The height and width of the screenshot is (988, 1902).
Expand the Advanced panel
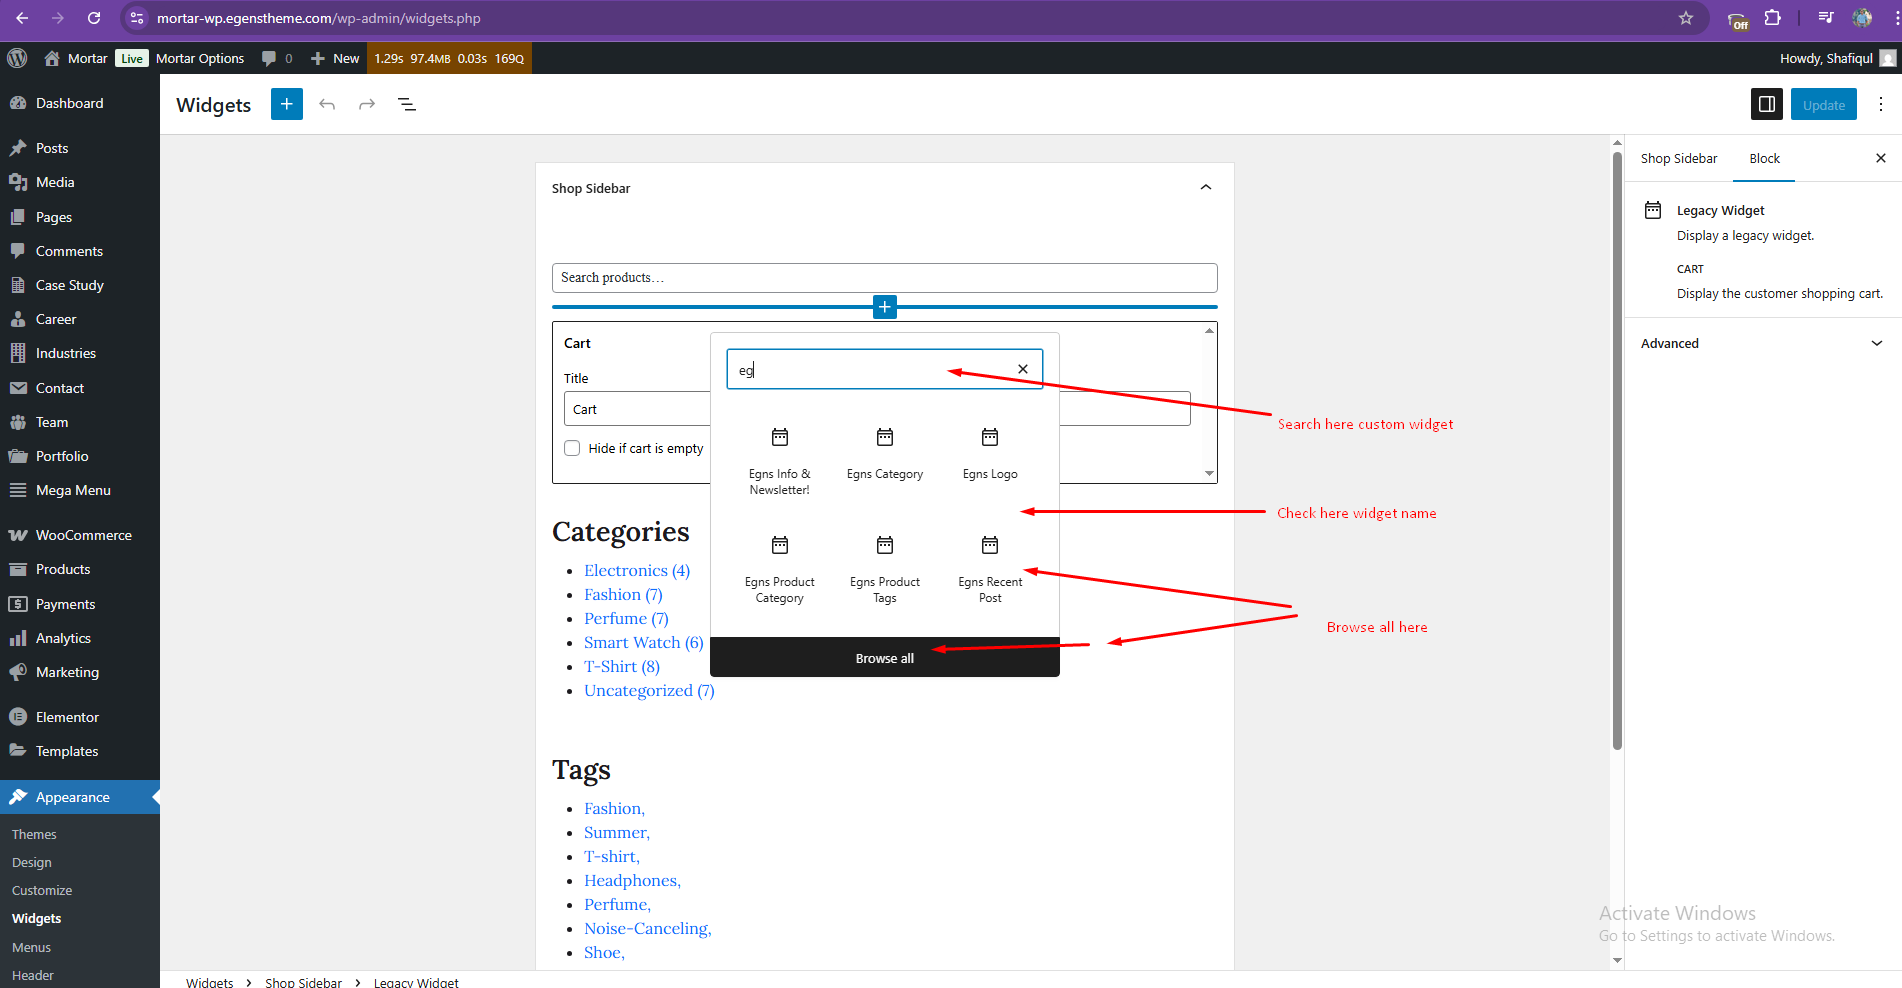(1763, 343)
